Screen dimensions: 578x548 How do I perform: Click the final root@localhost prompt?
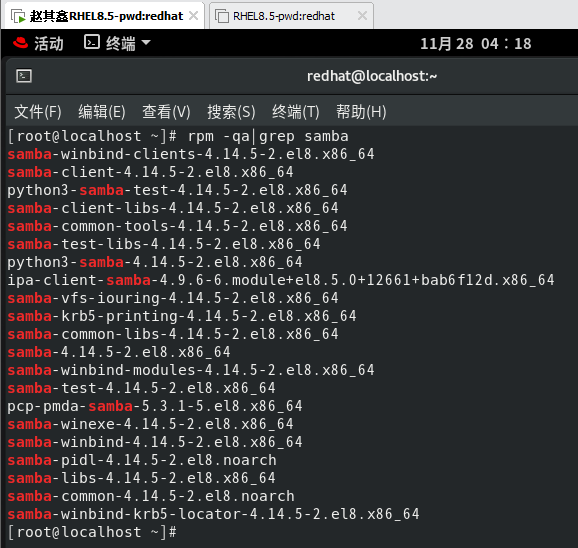click(93, 533)
